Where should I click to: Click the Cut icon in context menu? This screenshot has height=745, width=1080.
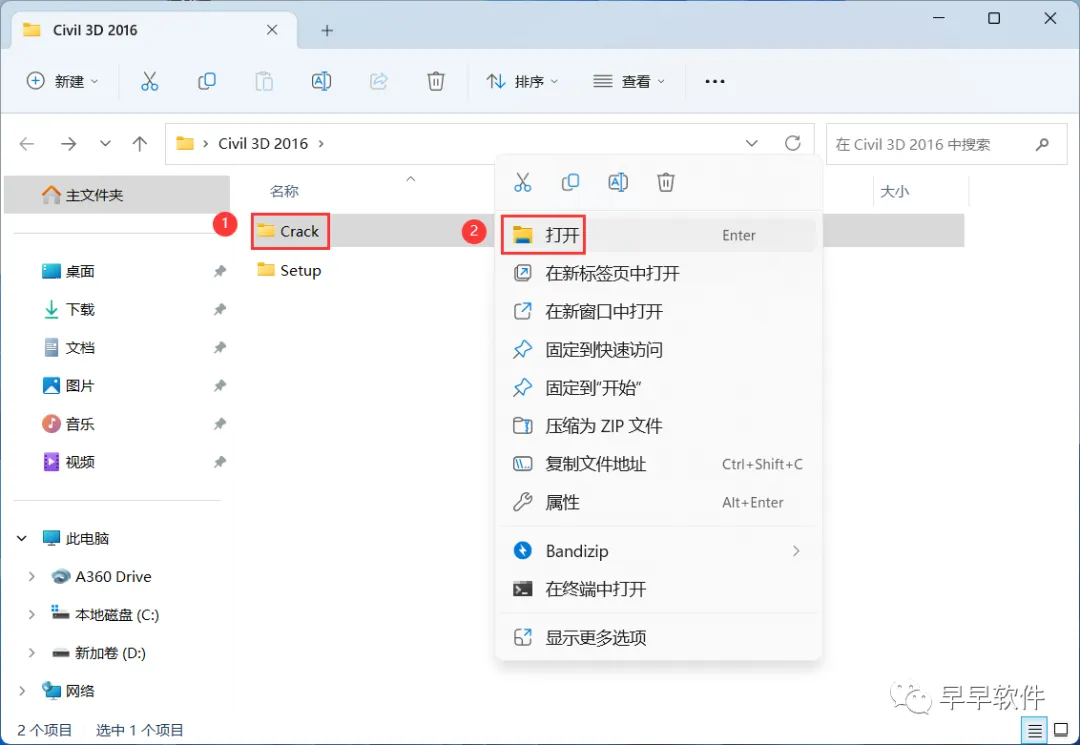[x=523, y=182]
